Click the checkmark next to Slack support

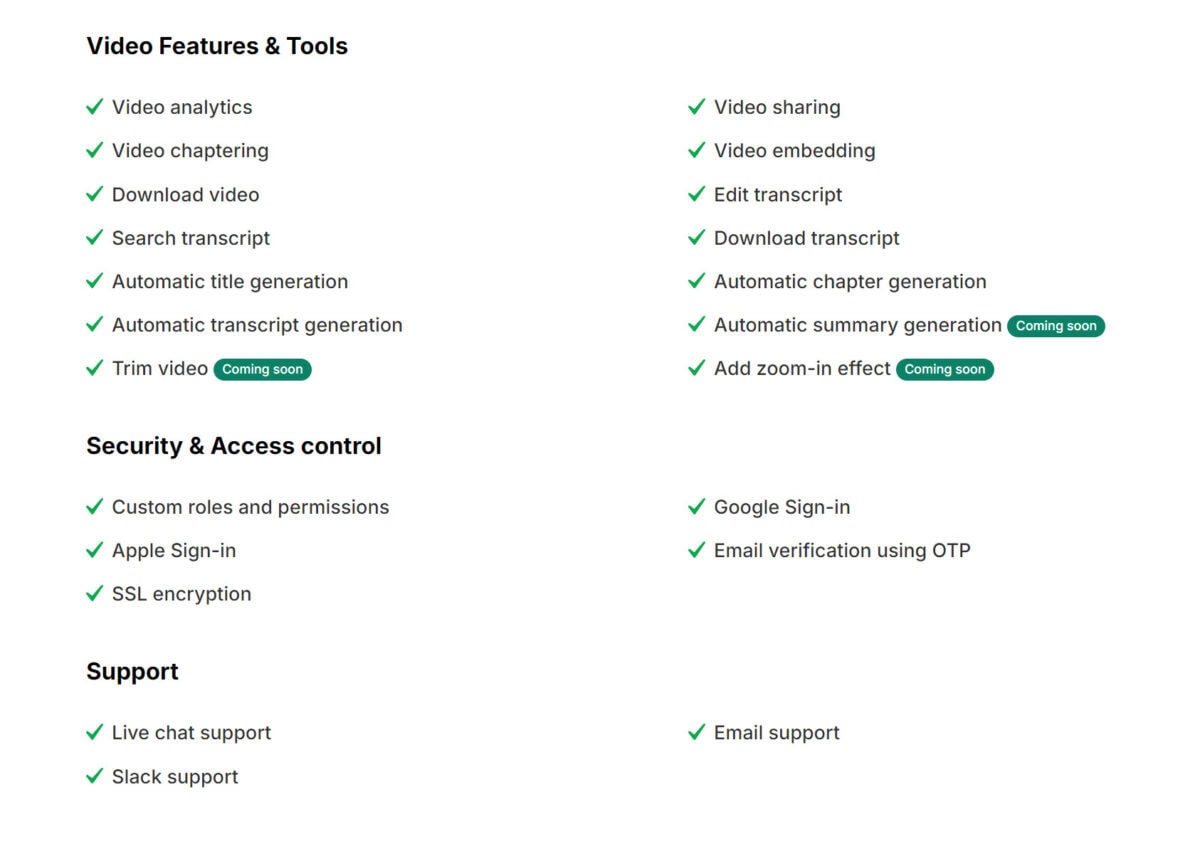tap(95, 777)
